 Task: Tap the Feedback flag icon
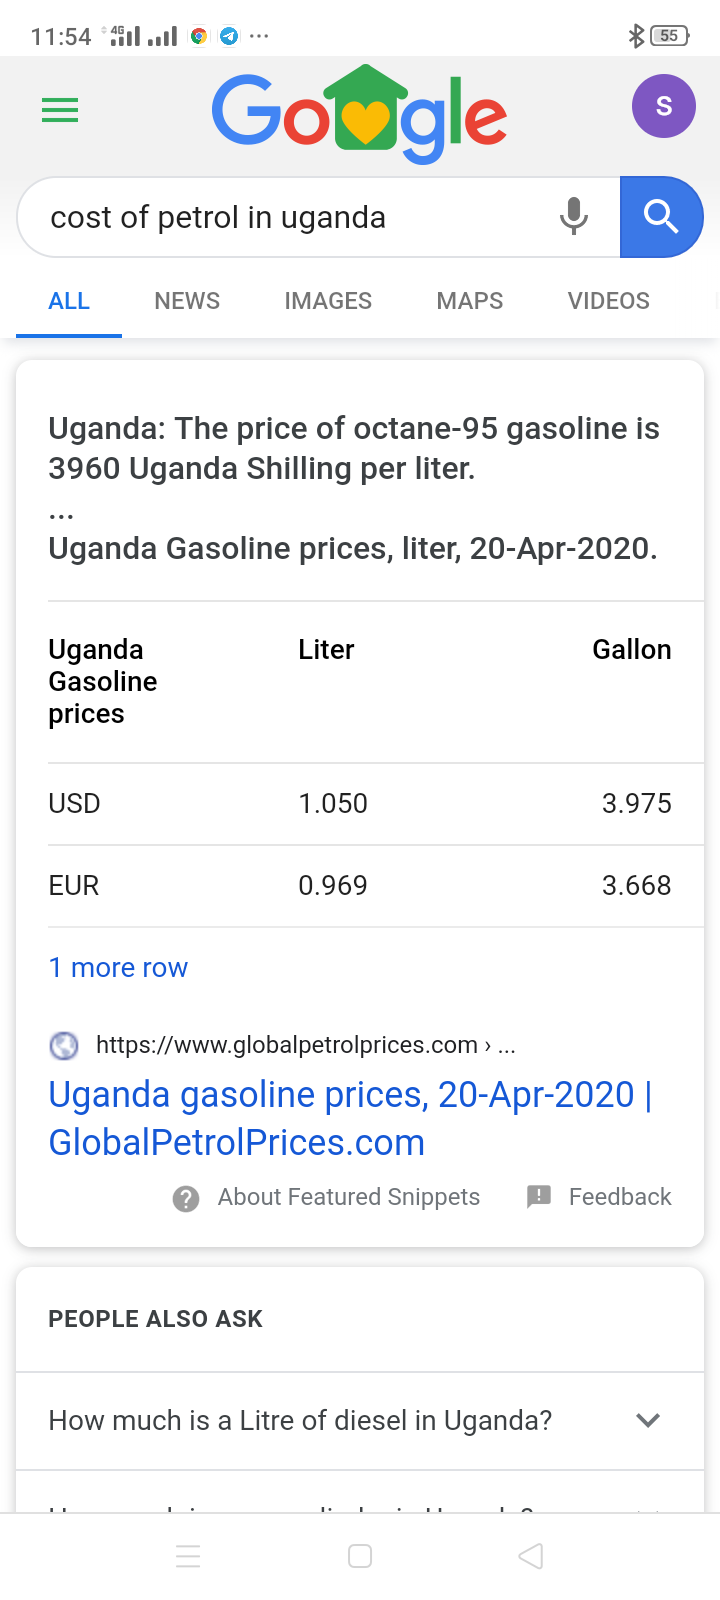click(539, 1196)
